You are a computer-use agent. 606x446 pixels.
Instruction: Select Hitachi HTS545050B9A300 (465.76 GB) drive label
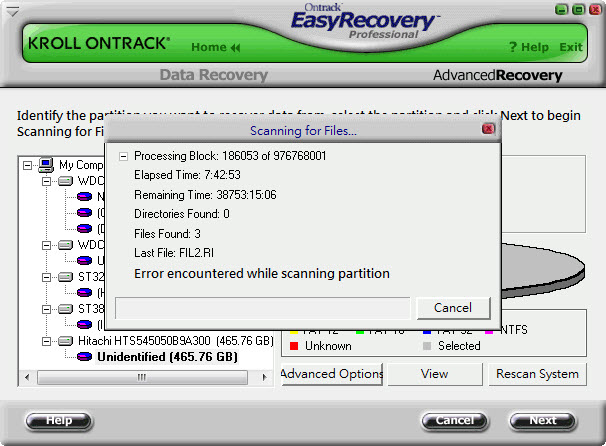pyautogui.click(x=176, y=341)
